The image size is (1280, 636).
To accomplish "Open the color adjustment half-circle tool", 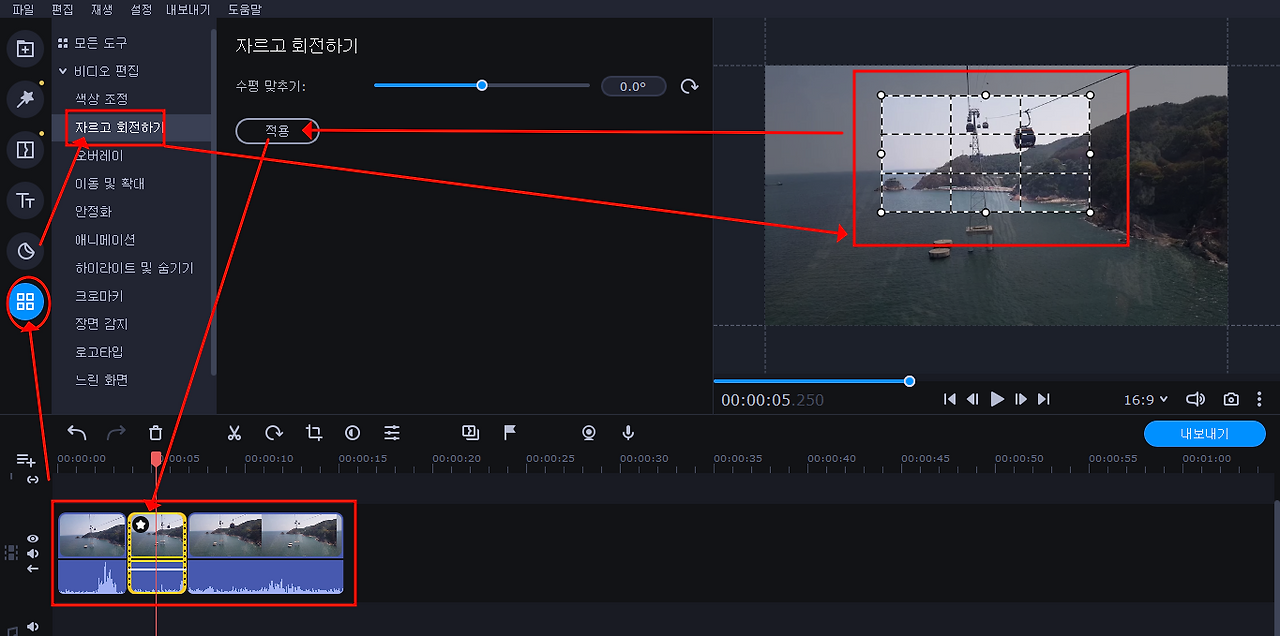I will click(352, 433).
